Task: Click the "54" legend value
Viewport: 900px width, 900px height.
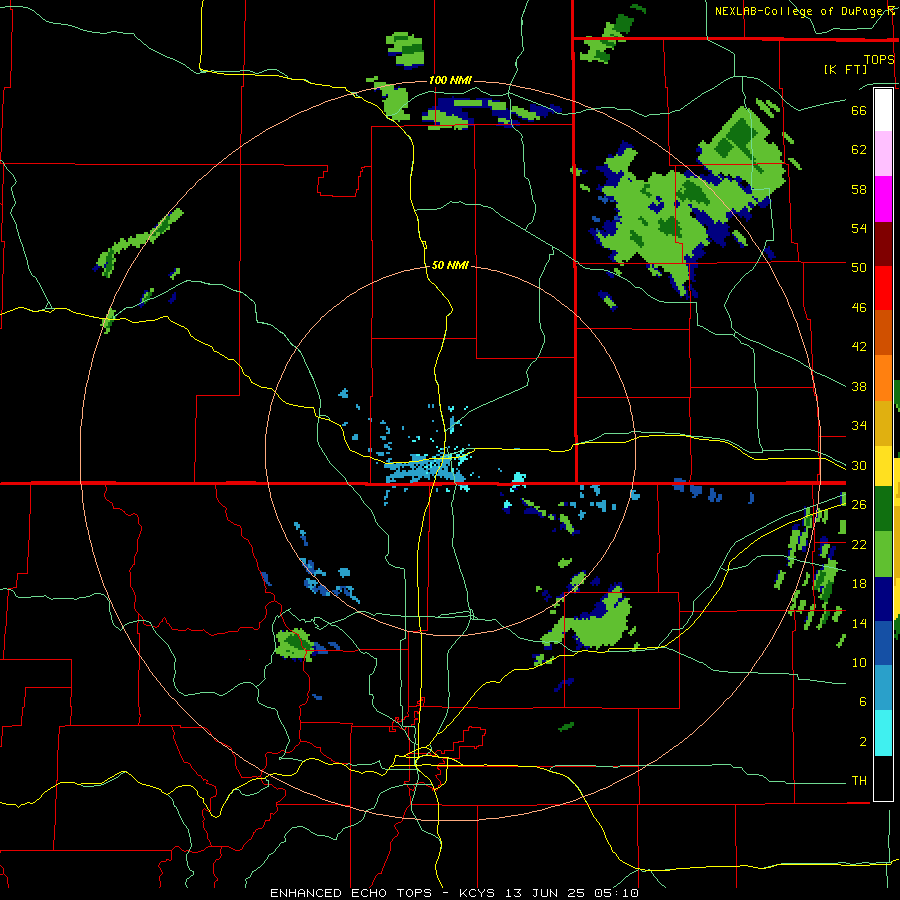Action: [859, 228]
